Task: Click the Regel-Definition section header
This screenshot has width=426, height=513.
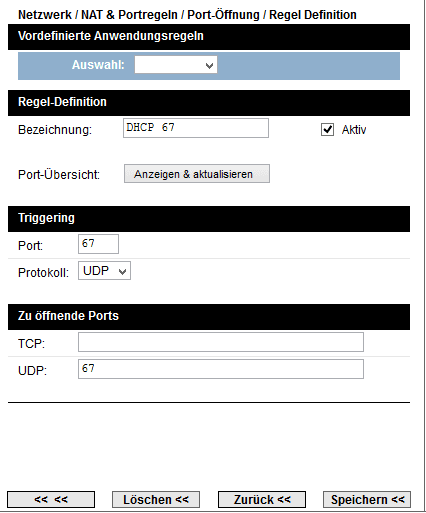Action: [209, 103]
